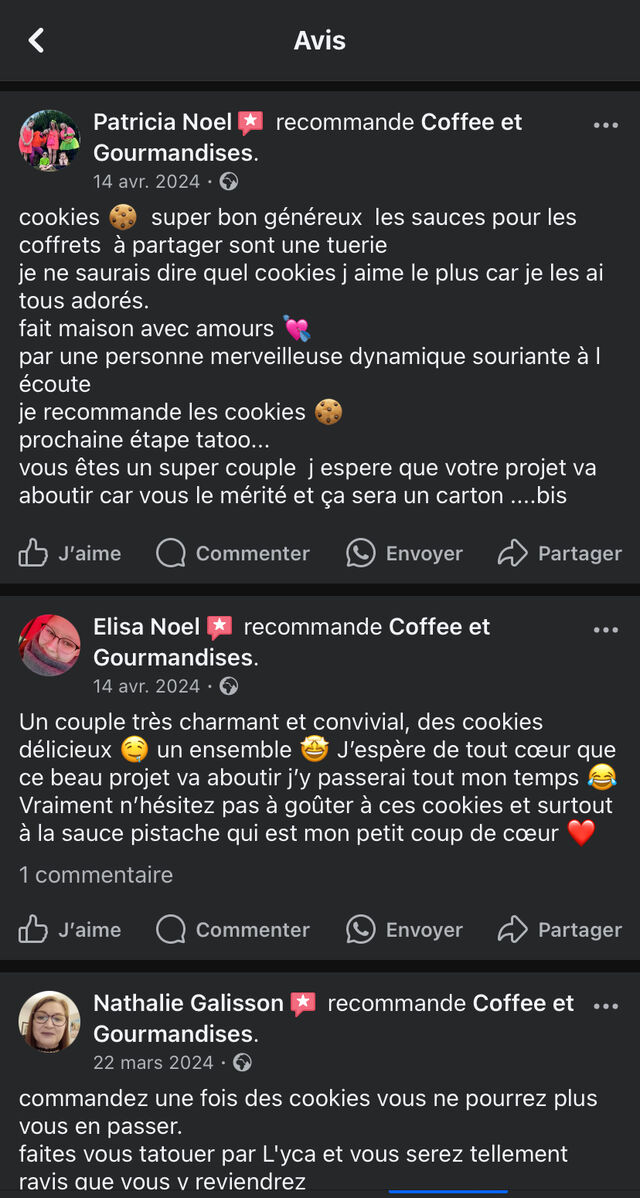Open Nathalie Galisson's profile name link
Image resolution: width=640 pixels, height=1198 pixels.
click(x=188, y=1003)
